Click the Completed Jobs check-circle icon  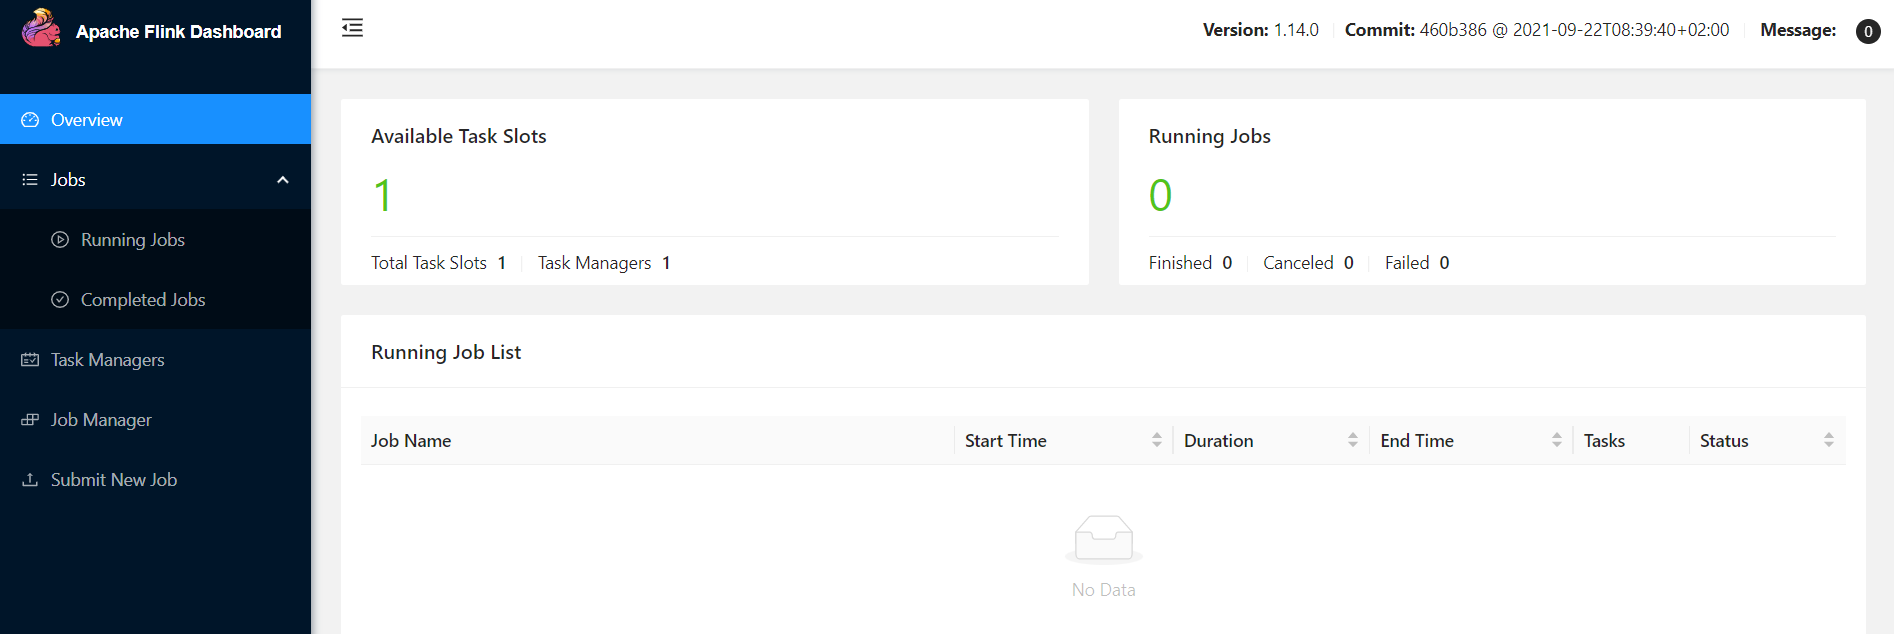pyautogui.click(x=60, y=300)
